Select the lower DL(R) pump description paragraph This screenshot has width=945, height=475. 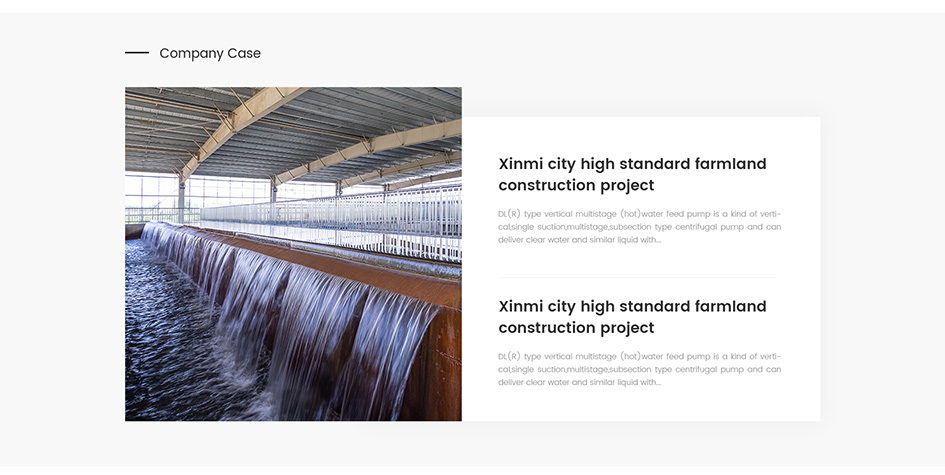click(x=639, y=369)
